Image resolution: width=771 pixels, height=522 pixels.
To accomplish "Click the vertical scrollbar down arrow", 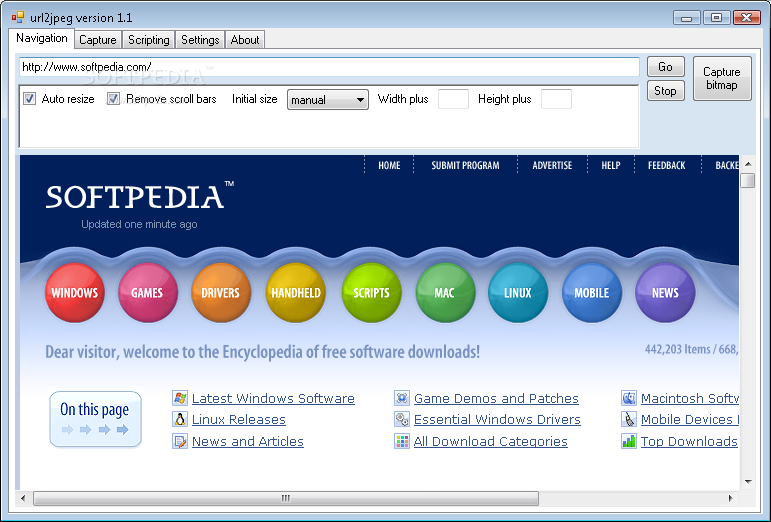I will (x=748, y=482).
